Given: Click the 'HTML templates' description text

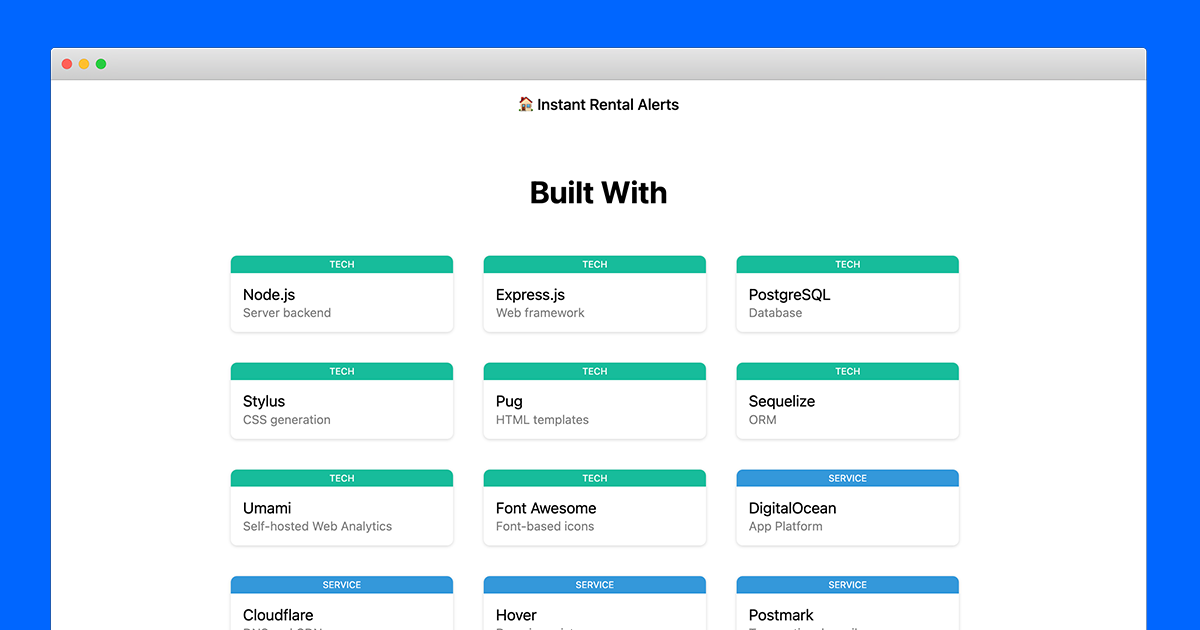Looking at the screenshot, I should click(x=542, y=420).
